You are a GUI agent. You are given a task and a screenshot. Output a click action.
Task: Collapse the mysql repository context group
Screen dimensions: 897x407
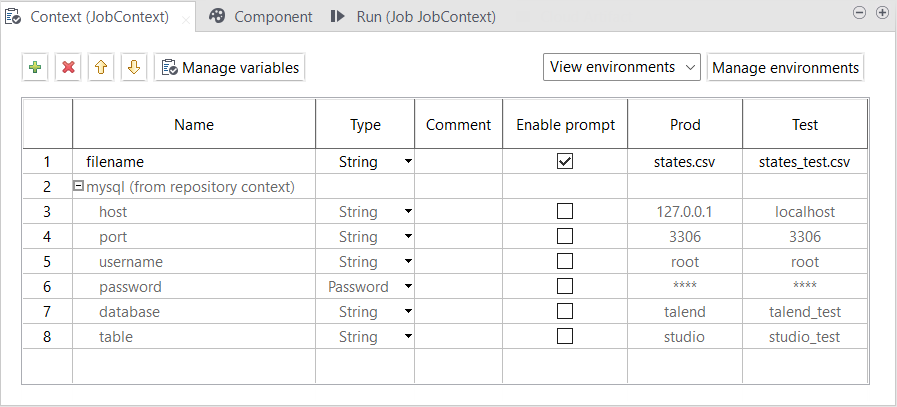tap(78, 187)
